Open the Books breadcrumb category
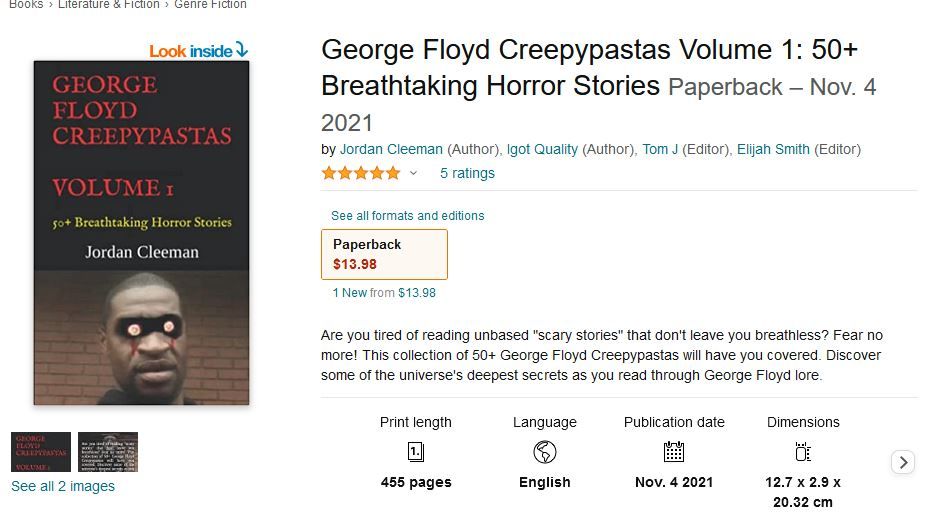Image resolution: width=936 pixels, height=514 pixels. coord(26,4)
